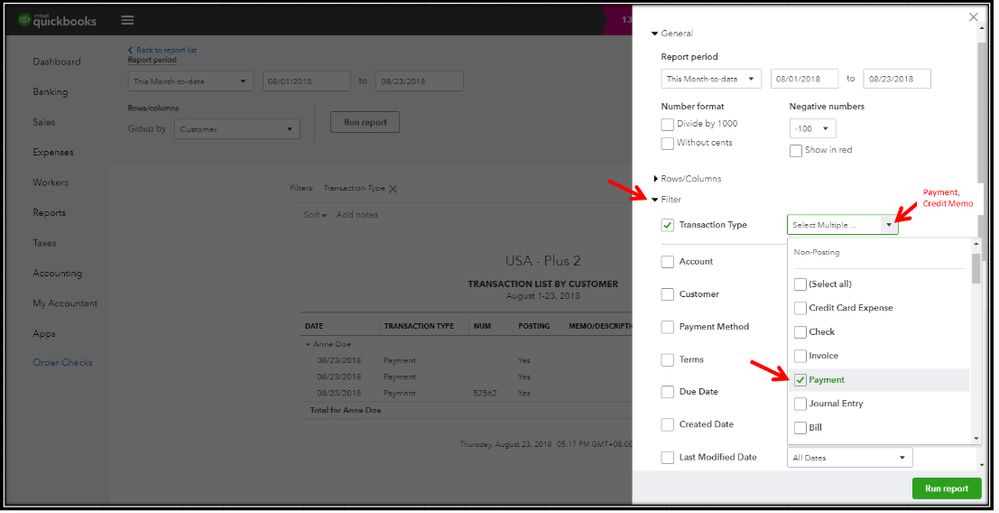Click the dropdown list scrollbar up arrow
This screenshot has height=513, width=999.
coord(975,244)
